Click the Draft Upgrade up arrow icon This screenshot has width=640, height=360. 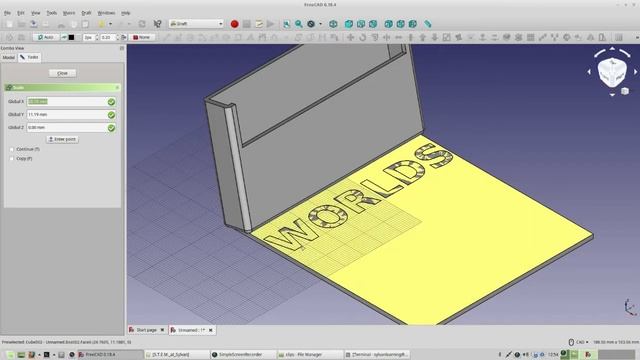point(422,37)
